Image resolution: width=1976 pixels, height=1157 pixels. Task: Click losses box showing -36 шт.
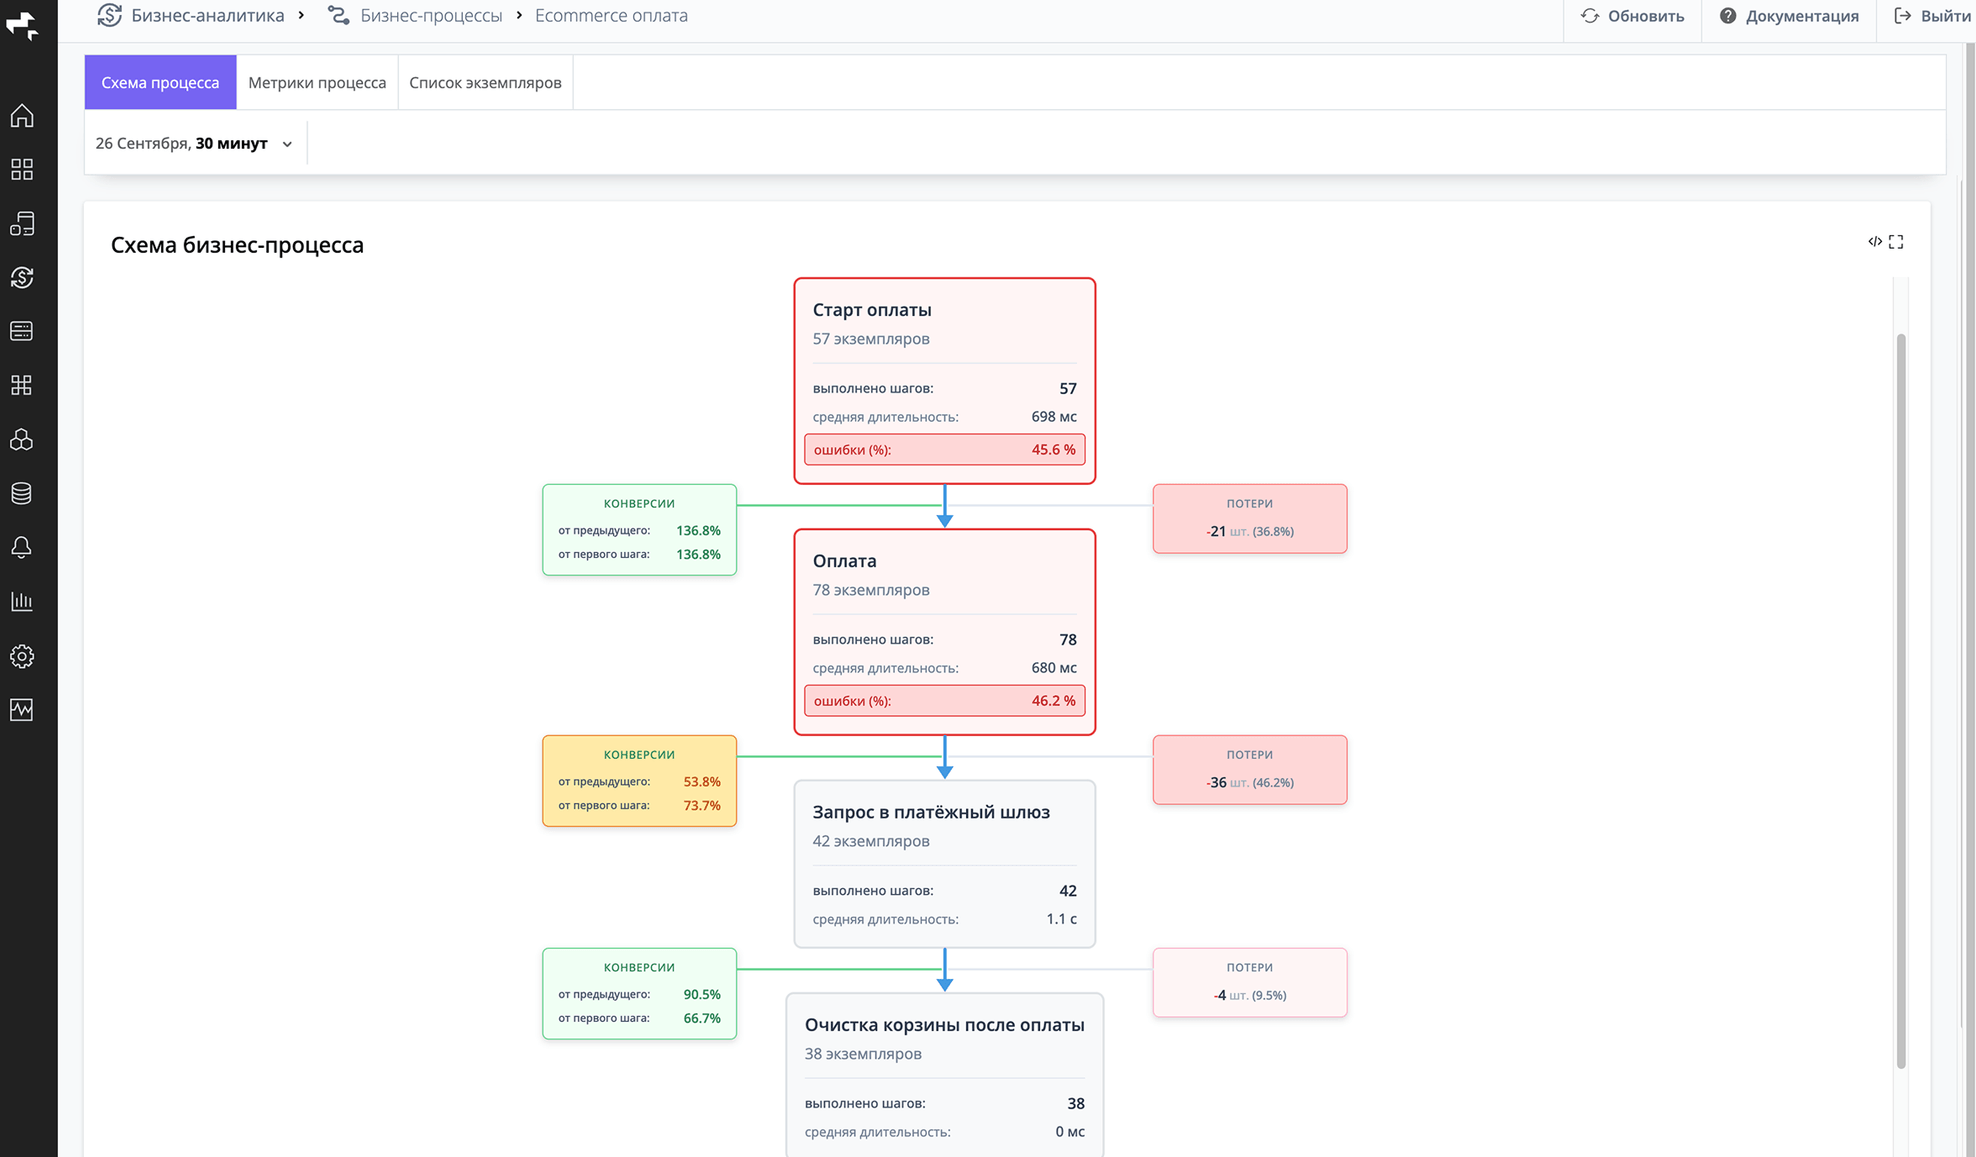[x=1250, y=770]
